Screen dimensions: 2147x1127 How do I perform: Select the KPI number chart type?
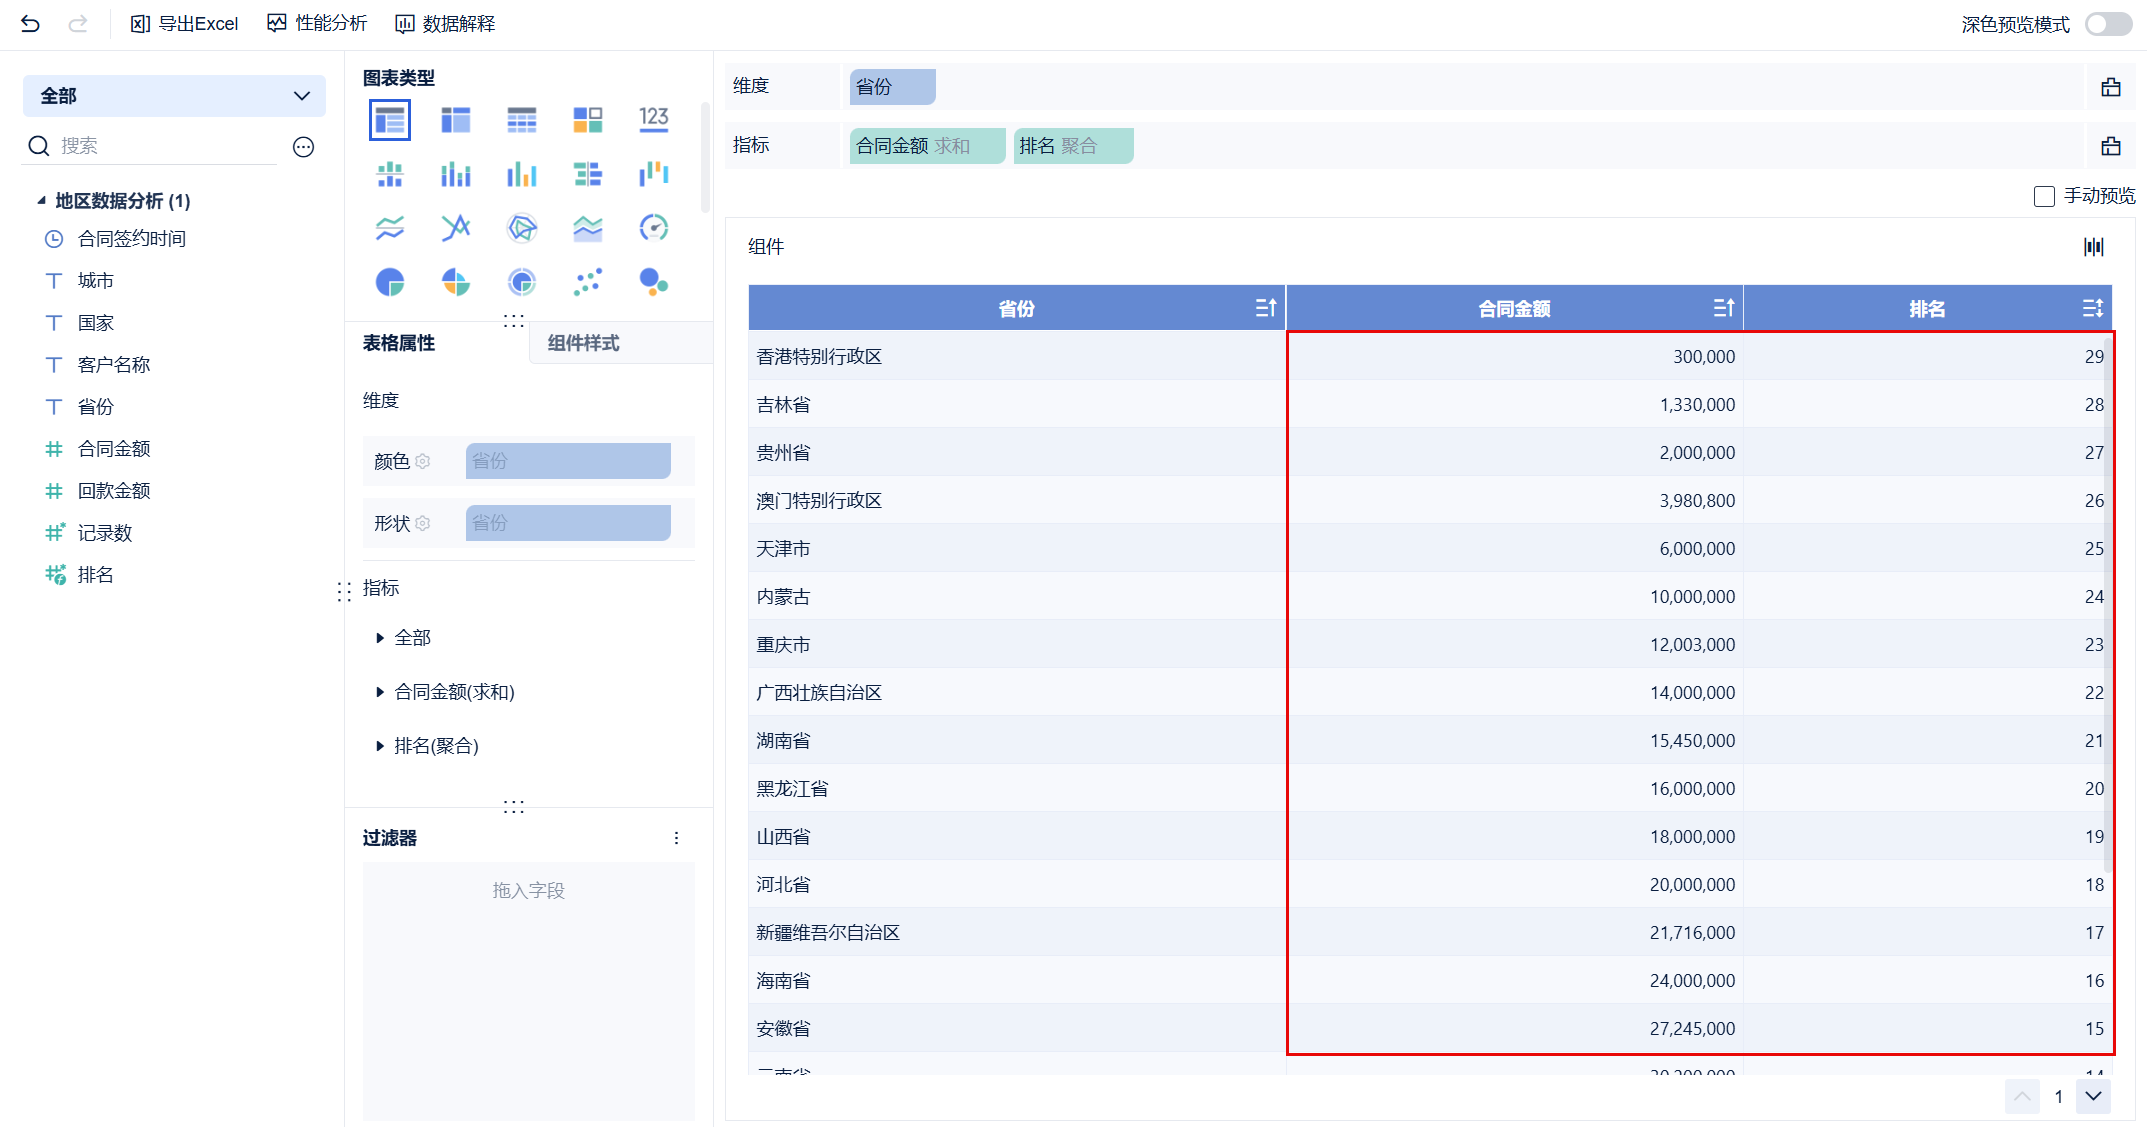tap(653, 120)
